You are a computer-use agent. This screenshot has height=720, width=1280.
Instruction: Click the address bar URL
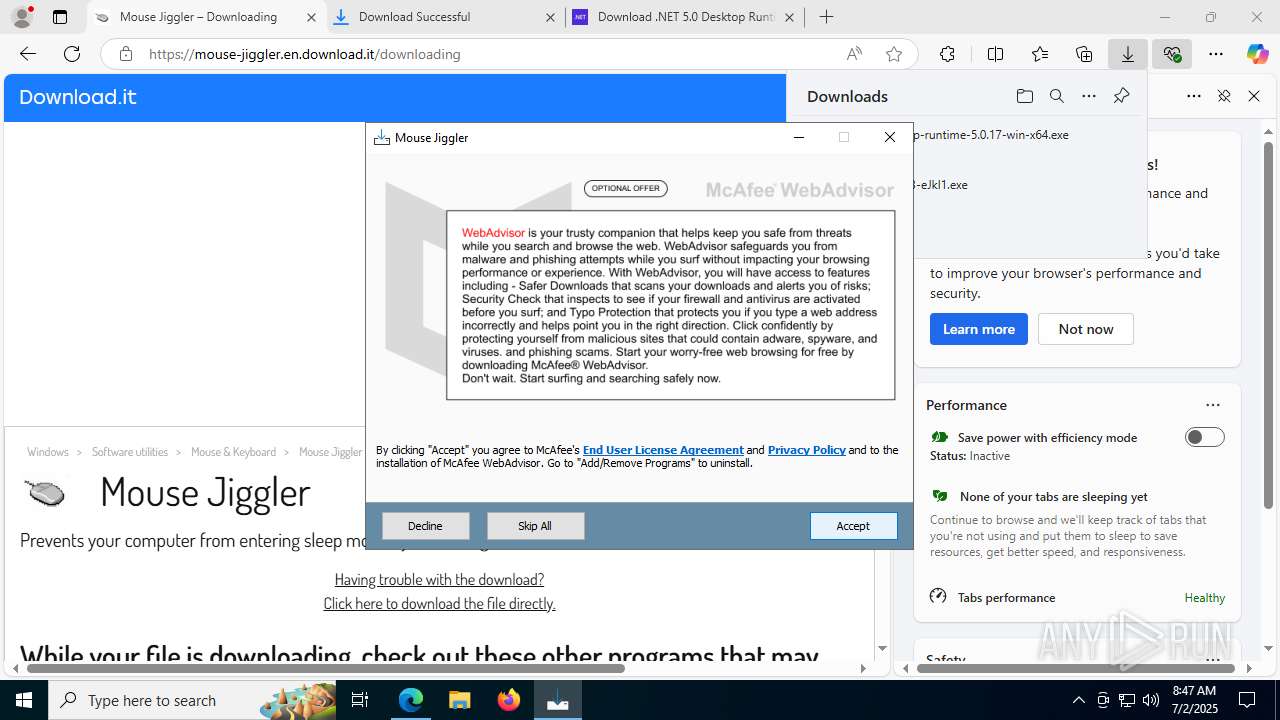click(305, 54)
